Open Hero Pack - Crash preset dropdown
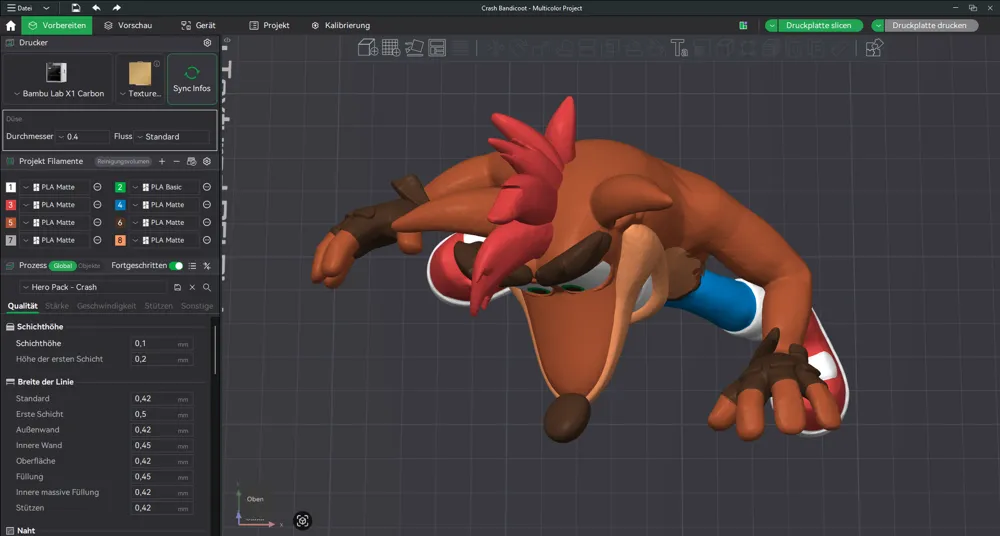 point(94,287)
